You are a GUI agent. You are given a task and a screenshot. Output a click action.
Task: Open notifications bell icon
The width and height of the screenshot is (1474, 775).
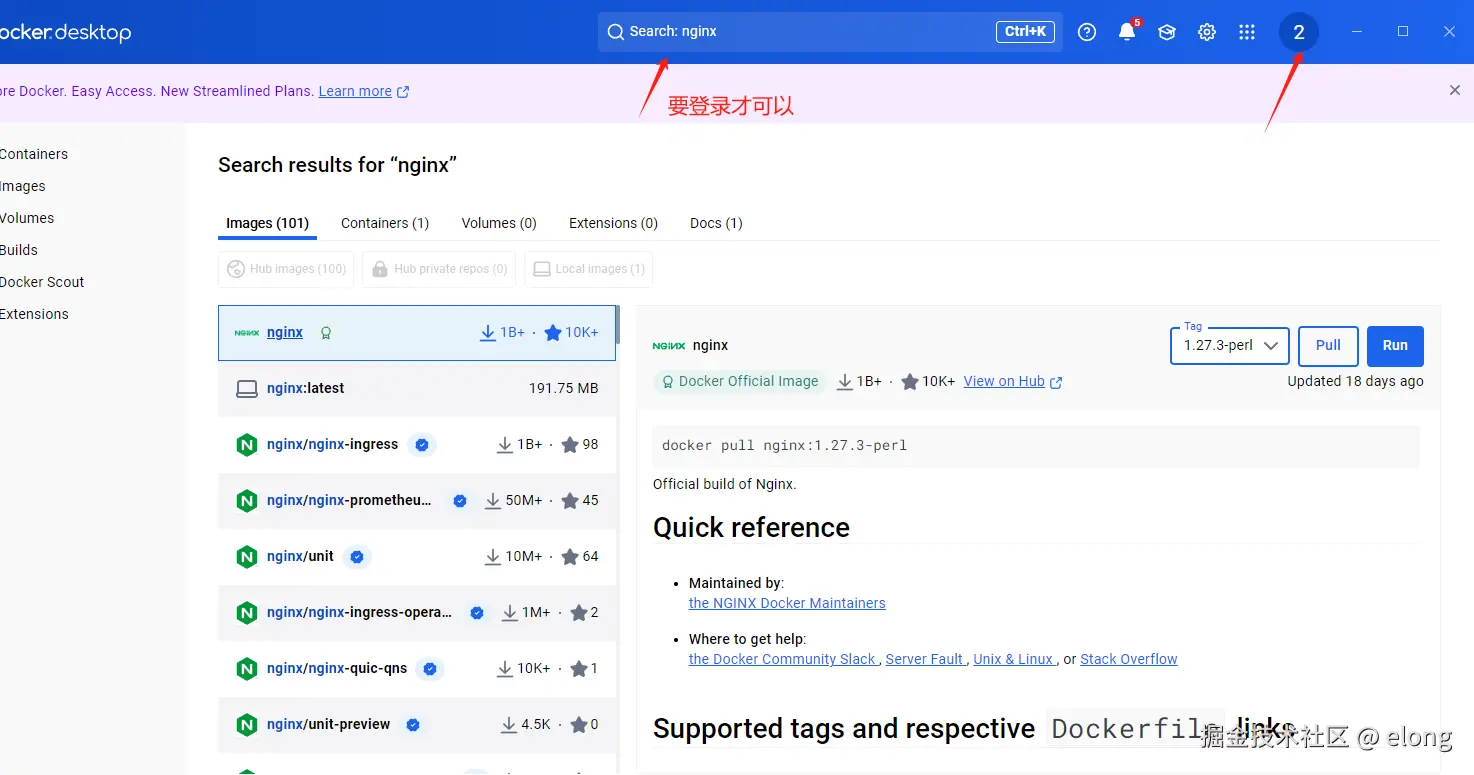[x=1127, y=32]
